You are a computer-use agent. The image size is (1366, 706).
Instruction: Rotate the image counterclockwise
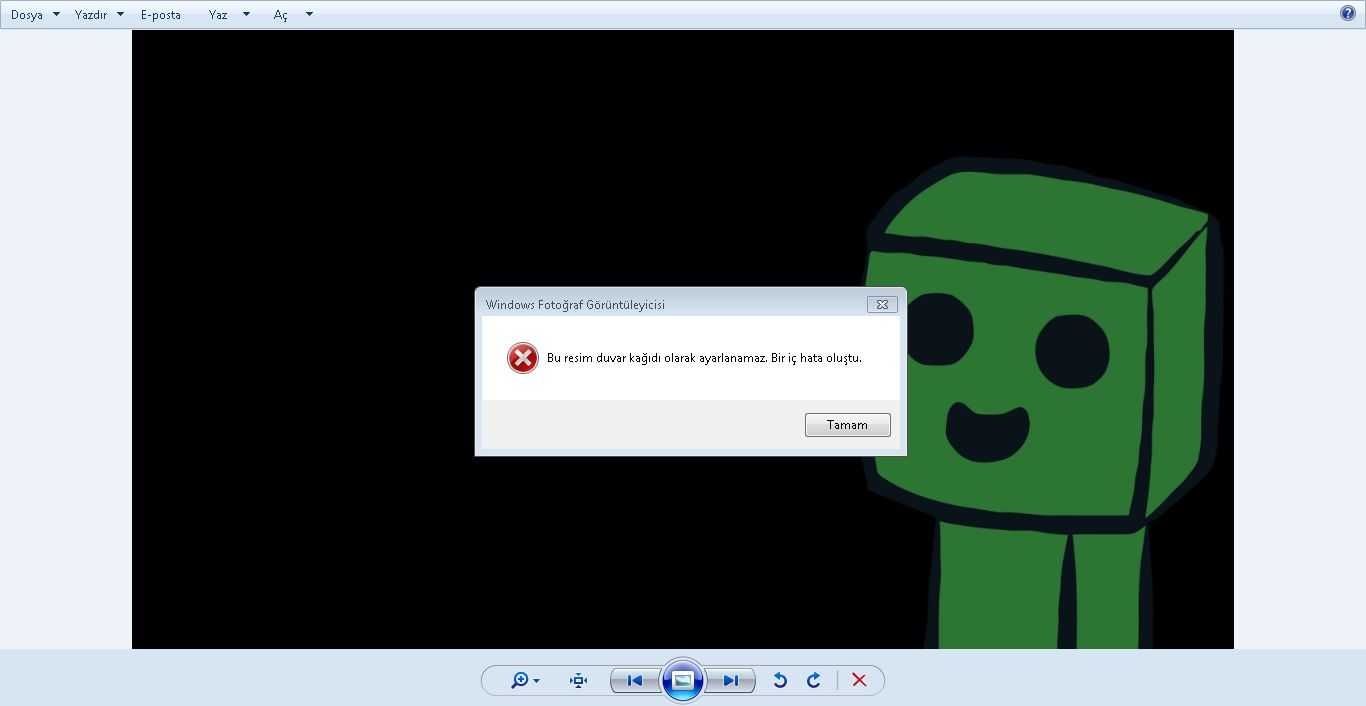(780, 680)
